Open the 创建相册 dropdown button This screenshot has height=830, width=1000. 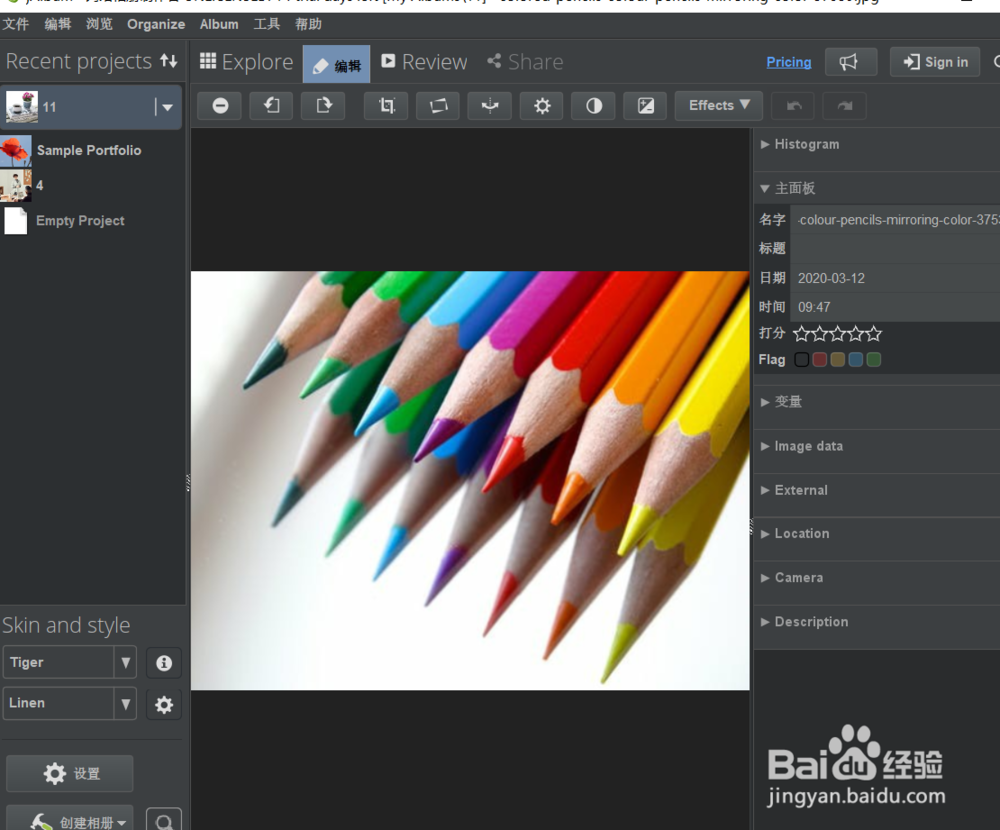point(70,819)
